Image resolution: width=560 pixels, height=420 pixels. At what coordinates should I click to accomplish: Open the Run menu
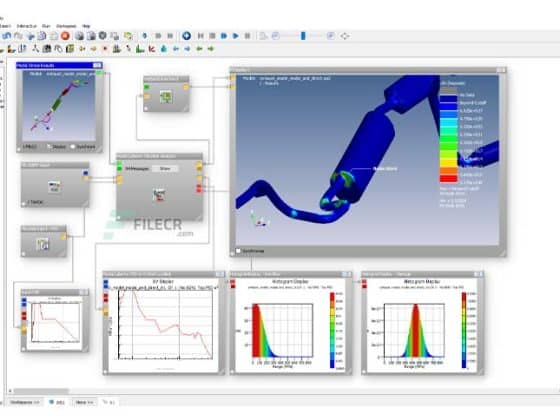point(46,26)
